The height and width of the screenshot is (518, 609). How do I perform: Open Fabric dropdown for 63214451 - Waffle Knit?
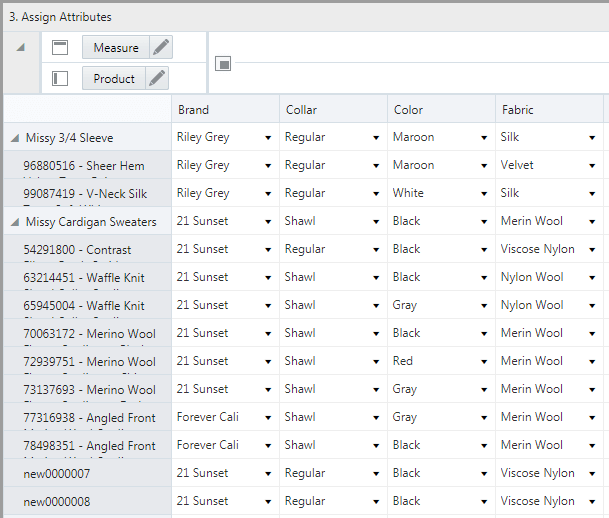coord(592,278)
